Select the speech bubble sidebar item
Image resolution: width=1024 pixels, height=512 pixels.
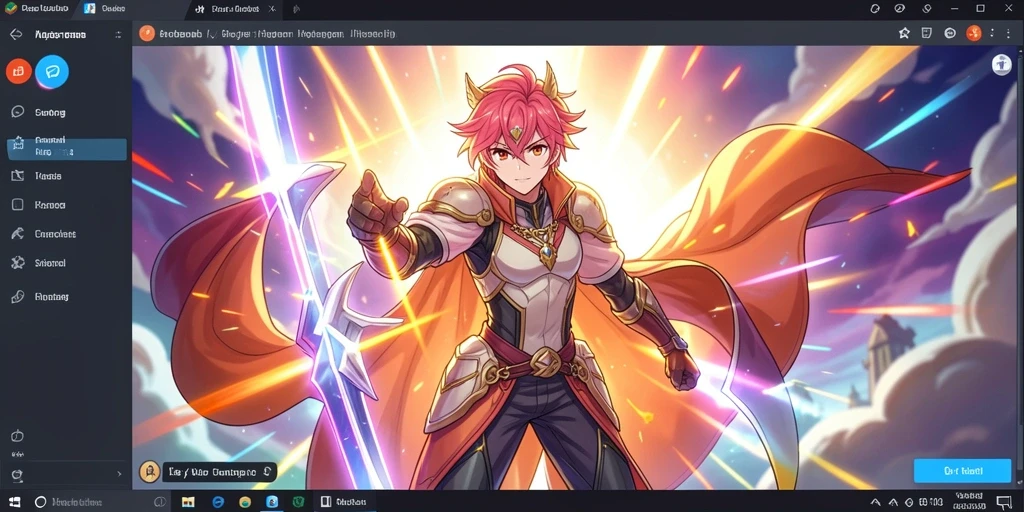pos(18,112)
